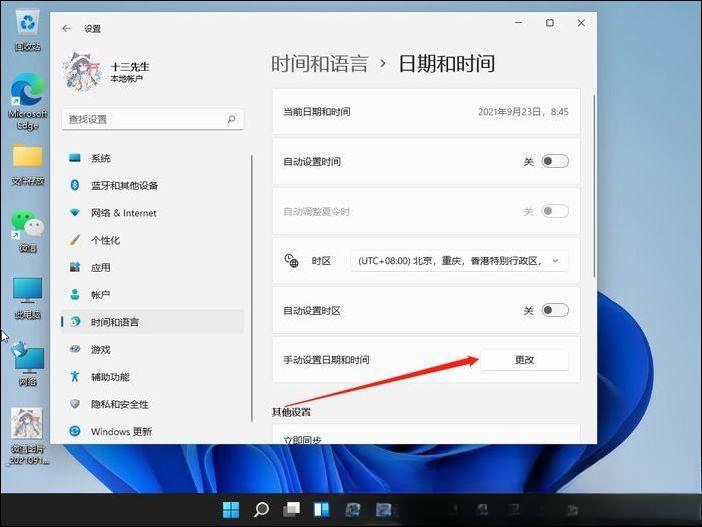Select the Network desktop icon
Screen dimensions: 702x527
click(28, 364)
